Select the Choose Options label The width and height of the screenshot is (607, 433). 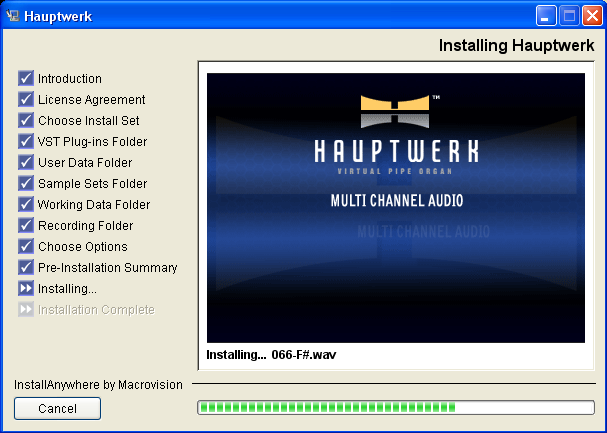(x=82, y=246)
